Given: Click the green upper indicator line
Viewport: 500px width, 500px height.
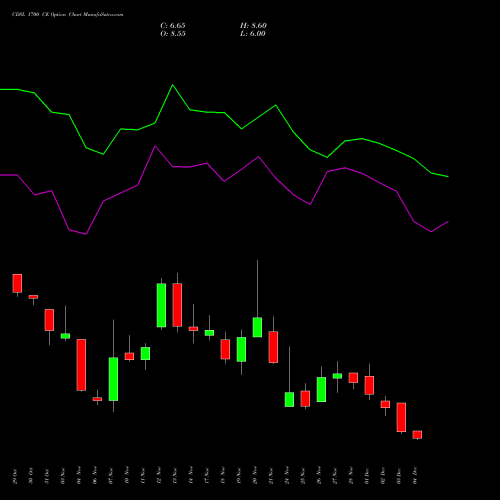Looking at the screenshot, I should pos(224,113).
